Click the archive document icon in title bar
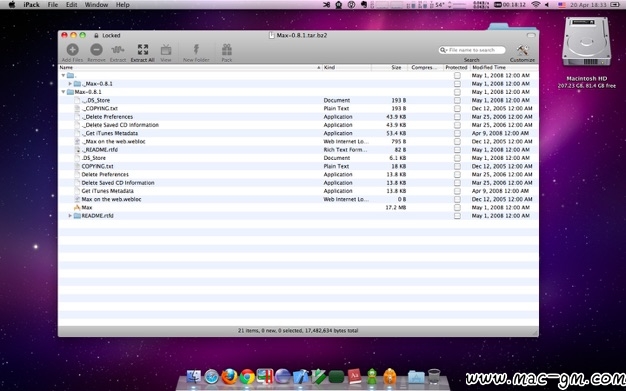Viewport: 626px width, 391px height. [272, 35]
